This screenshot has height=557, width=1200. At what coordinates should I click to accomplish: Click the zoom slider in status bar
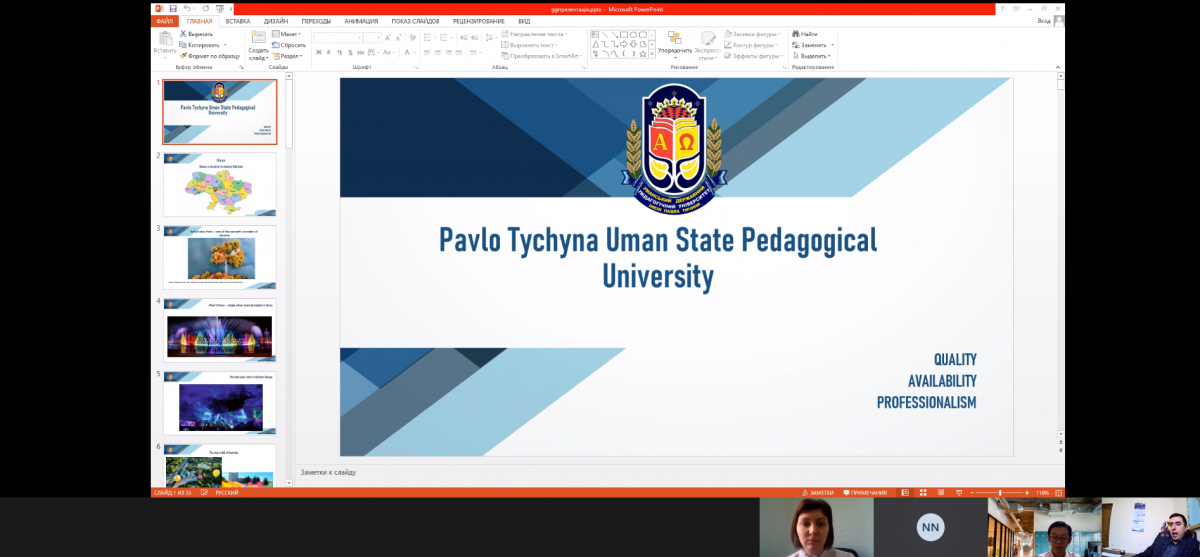point(1000,493)
